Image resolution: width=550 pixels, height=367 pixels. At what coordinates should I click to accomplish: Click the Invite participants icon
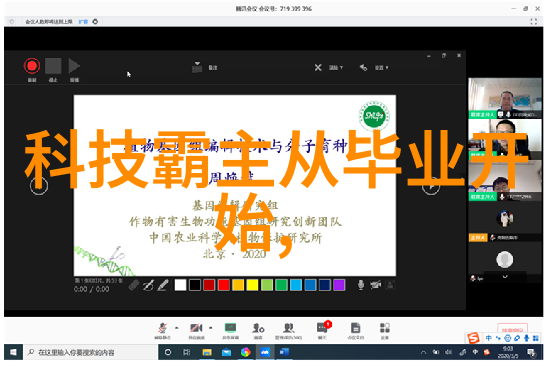[258, 328]
